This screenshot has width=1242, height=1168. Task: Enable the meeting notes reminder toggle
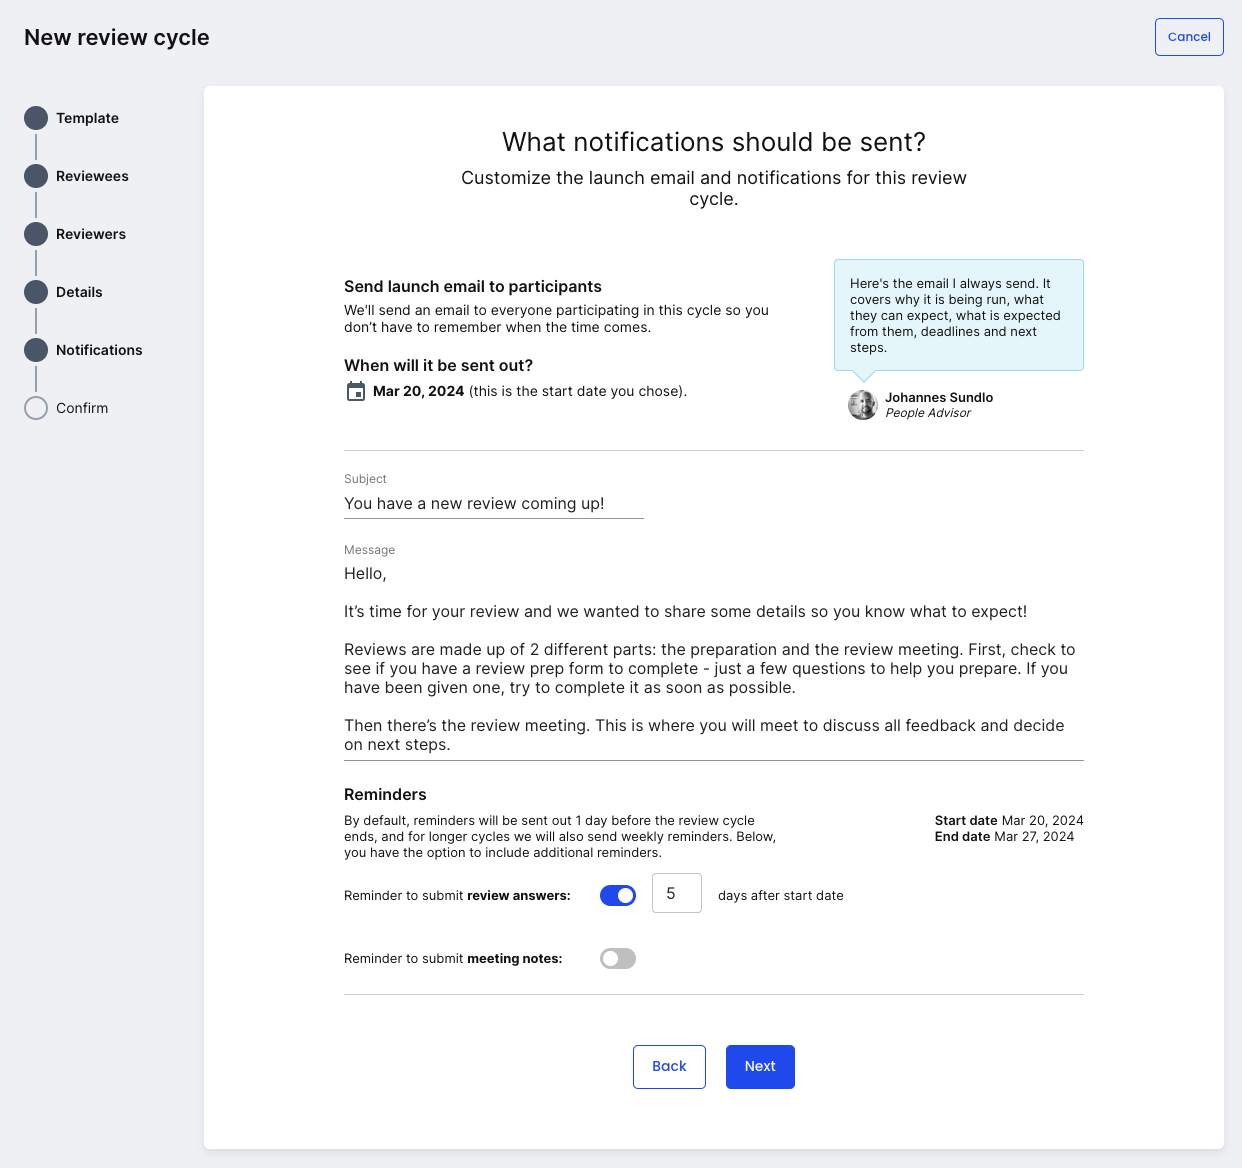(x=618, y=958)
